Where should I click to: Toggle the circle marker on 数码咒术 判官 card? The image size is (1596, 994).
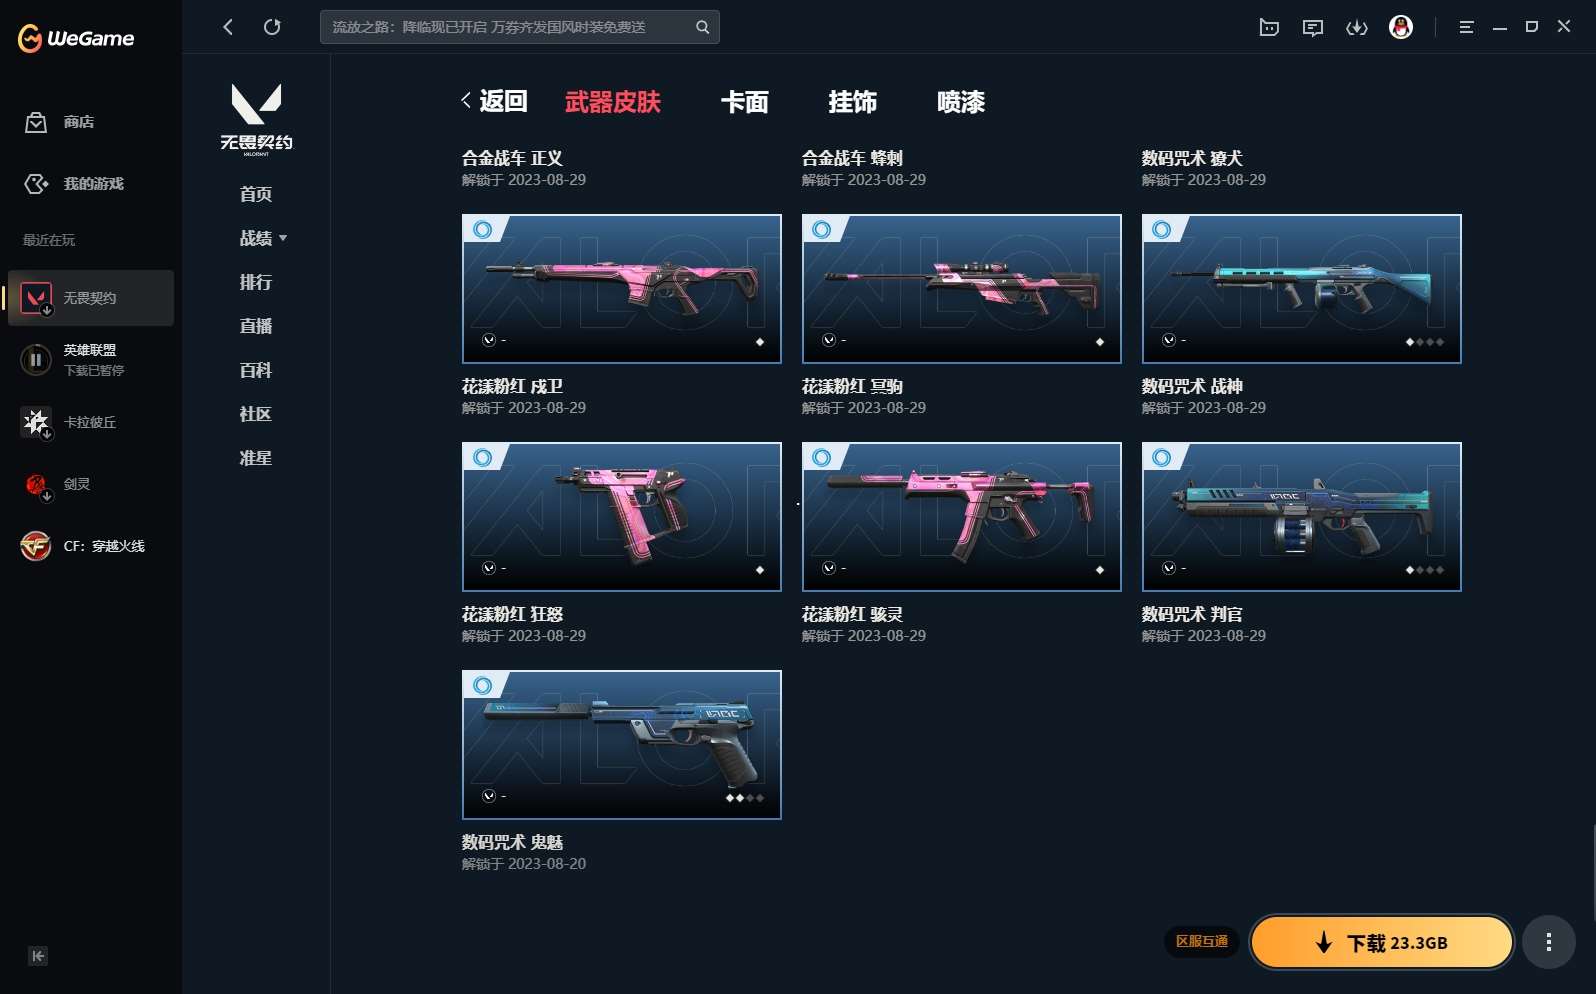pyautogui.click(x=1162, y=457)
